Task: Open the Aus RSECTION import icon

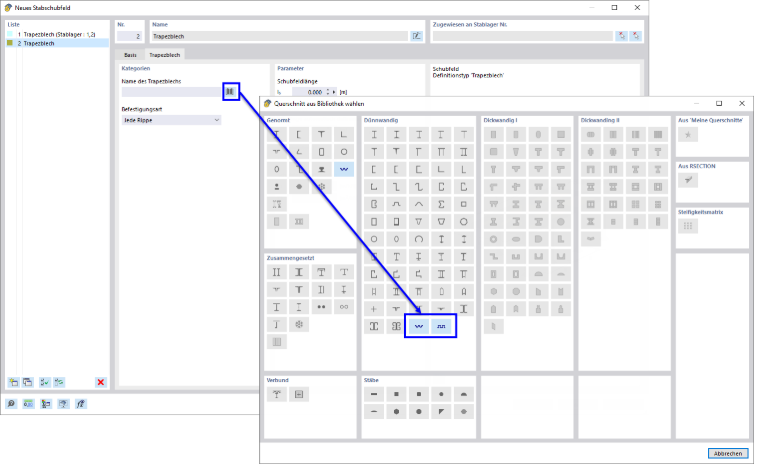Action: (x=688, y=180)
